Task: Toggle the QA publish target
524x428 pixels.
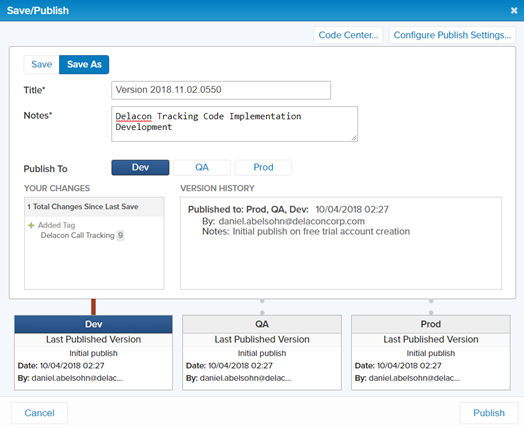Action: tap(202, 167)
